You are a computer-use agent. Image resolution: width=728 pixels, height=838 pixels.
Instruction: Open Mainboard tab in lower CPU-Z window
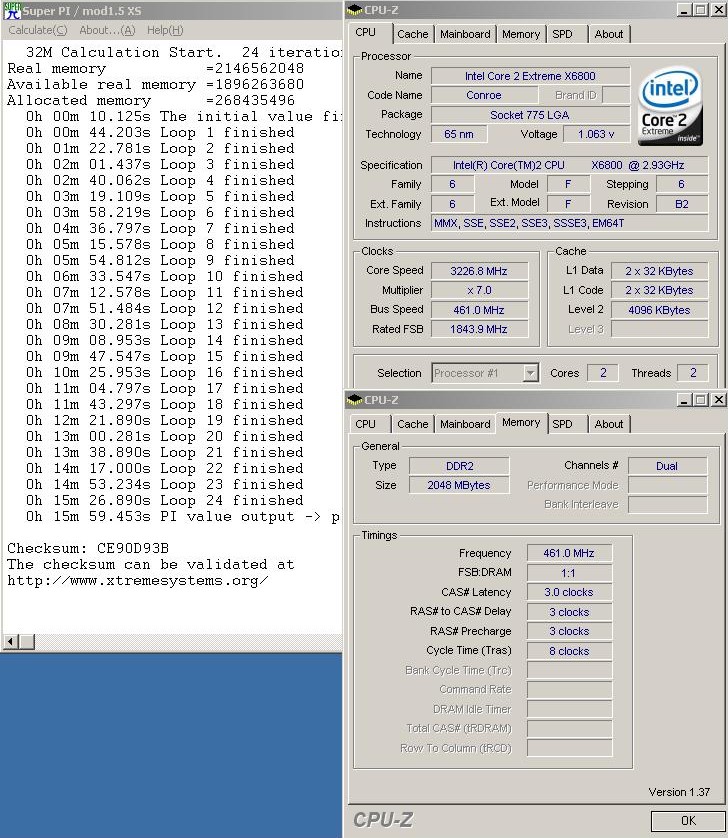(x=465, y=424)
